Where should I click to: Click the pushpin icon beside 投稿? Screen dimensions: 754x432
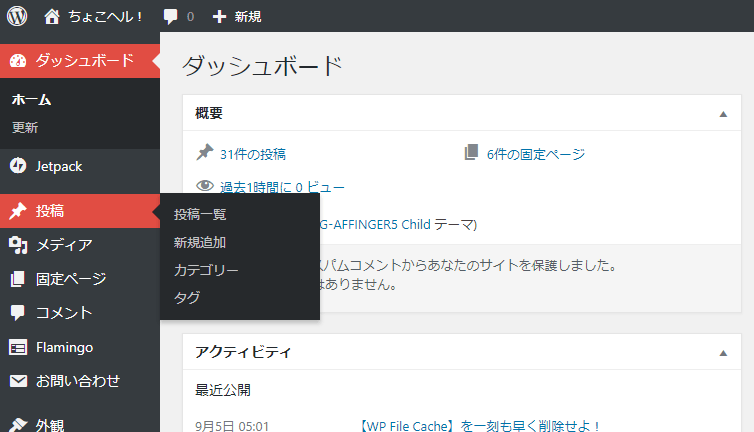[18, 211]
